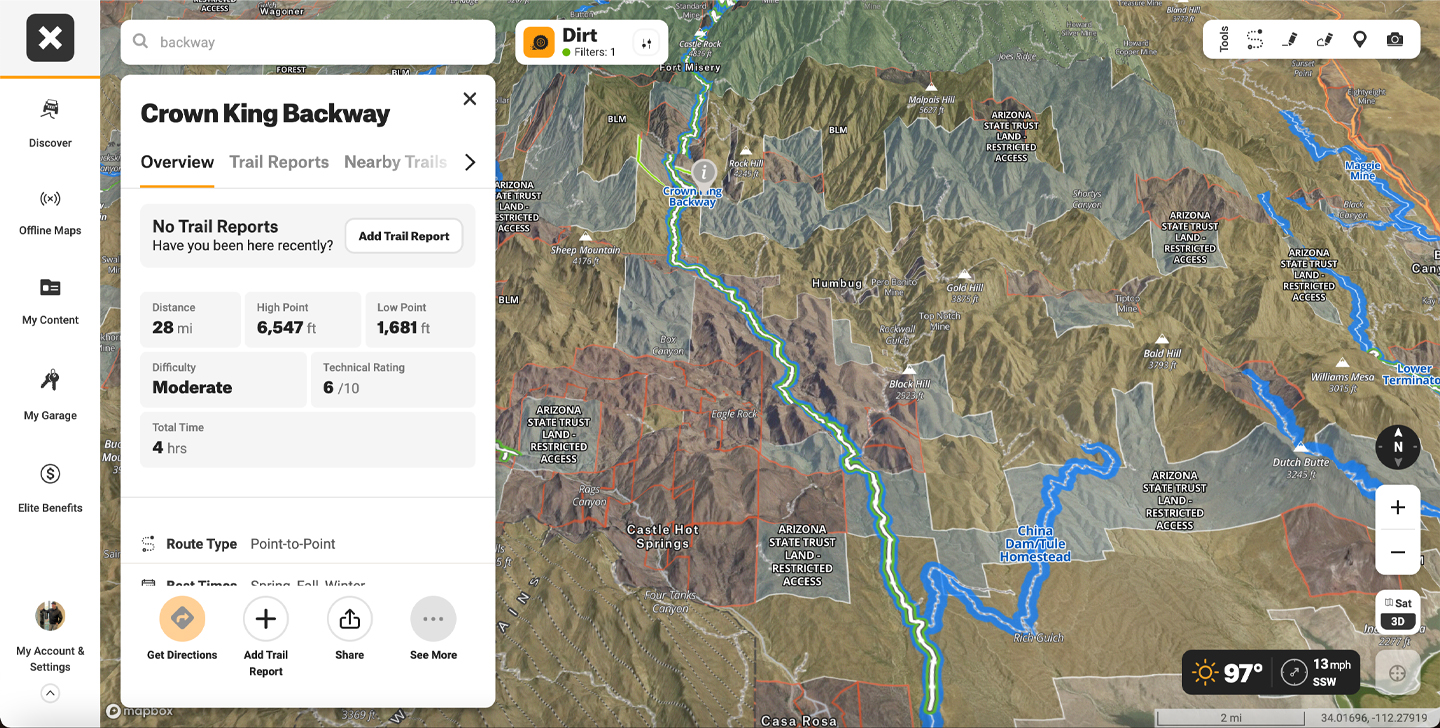Viewport: 1440px width, 728px height.
Task: Click the Route Type Point-to-Point row
Action: click(308, 544)
